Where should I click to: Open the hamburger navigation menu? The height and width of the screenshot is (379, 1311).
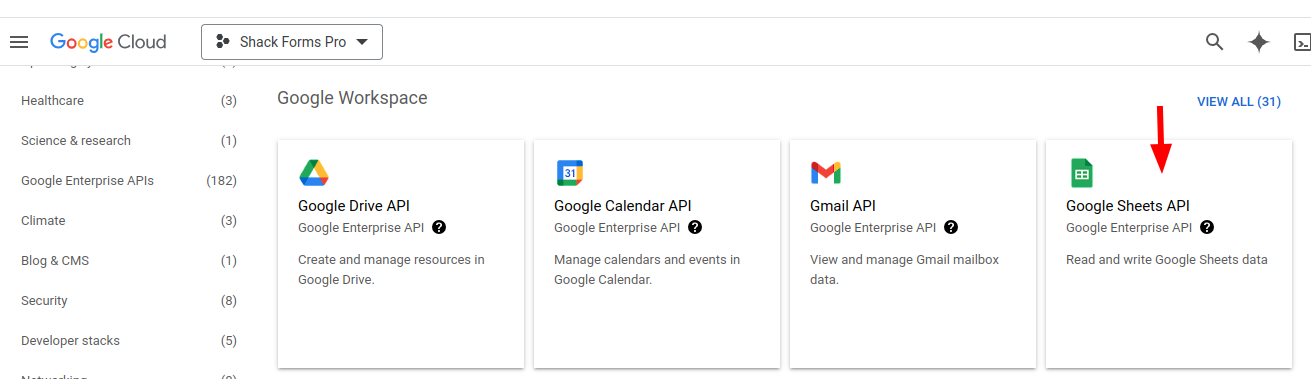[x=18, y=42]
